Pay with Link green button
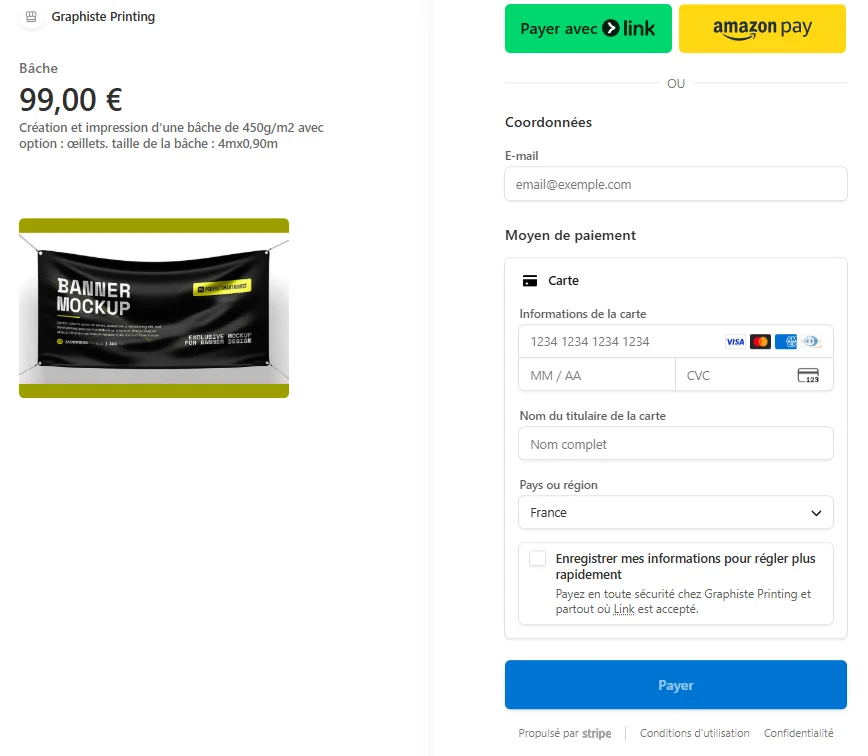Image resolution: width=868 pixels, height=756 pixels. 588,28
